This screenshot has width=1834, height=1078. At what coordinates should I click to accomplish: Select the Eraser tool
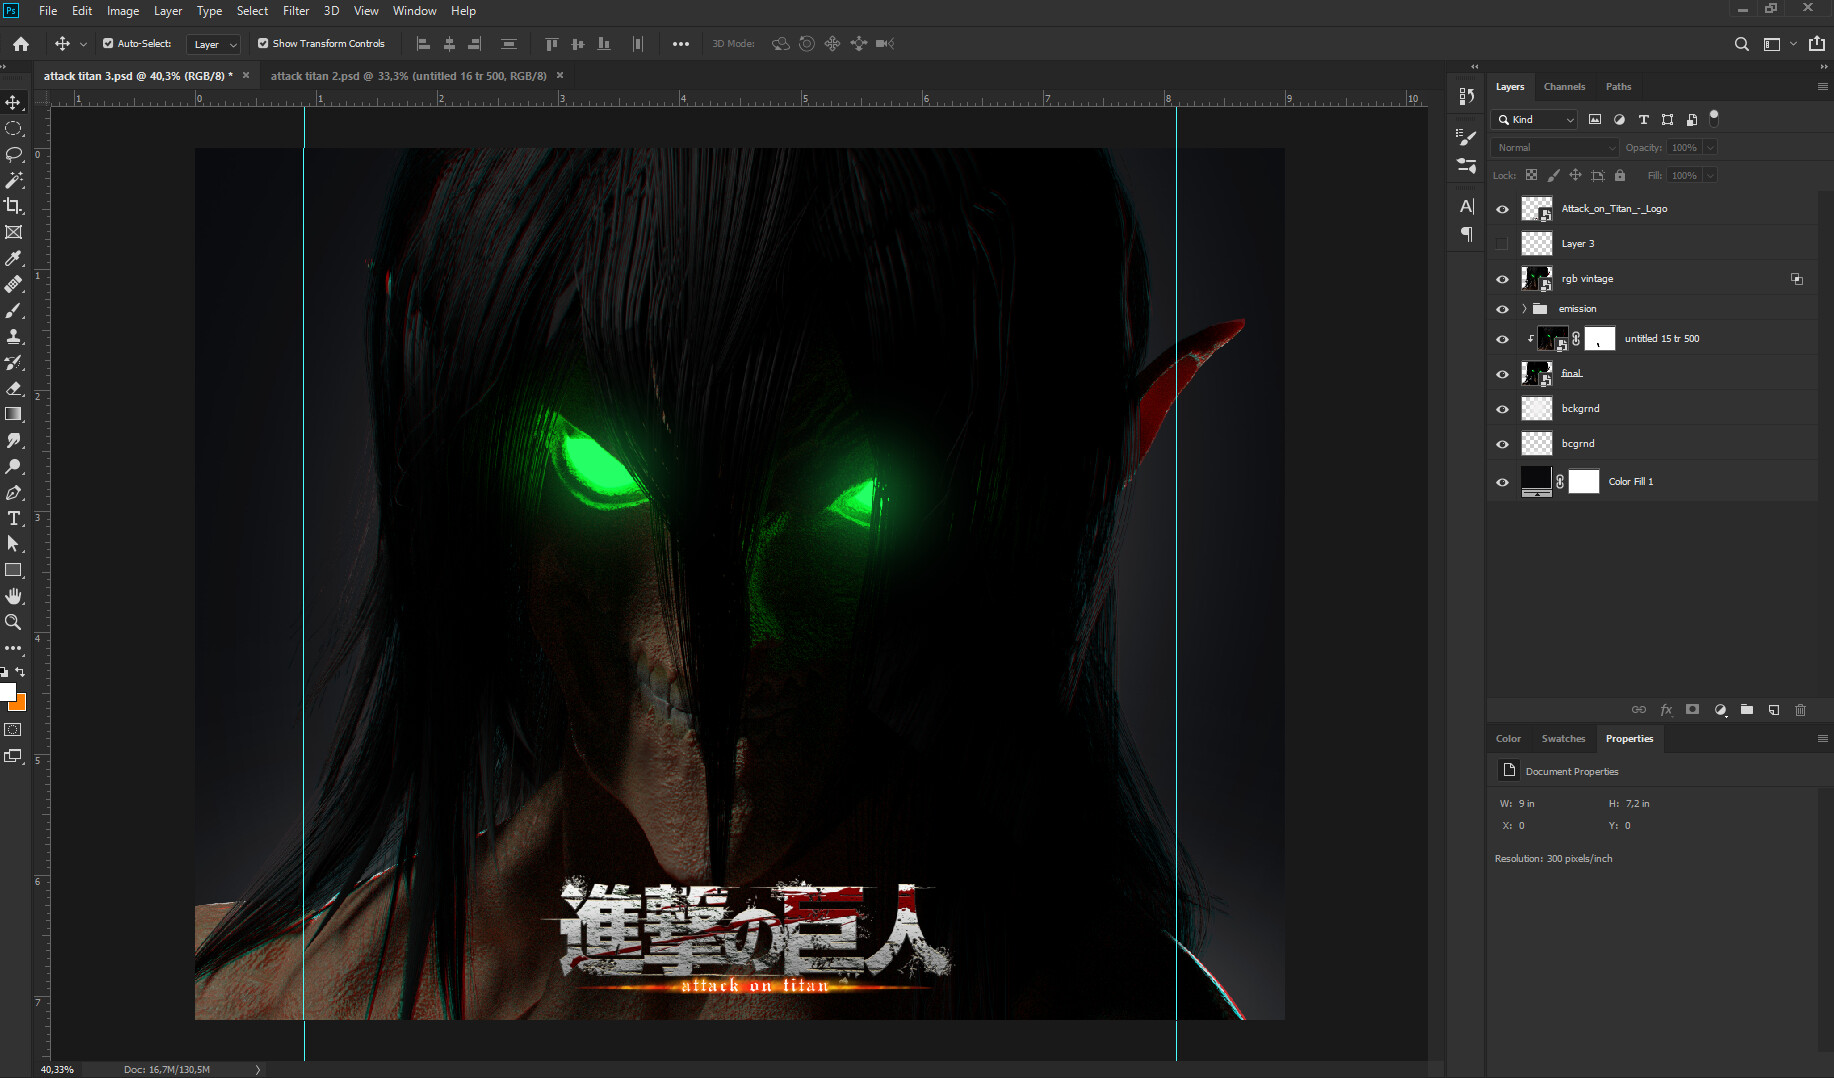click(x=13, y=389)
